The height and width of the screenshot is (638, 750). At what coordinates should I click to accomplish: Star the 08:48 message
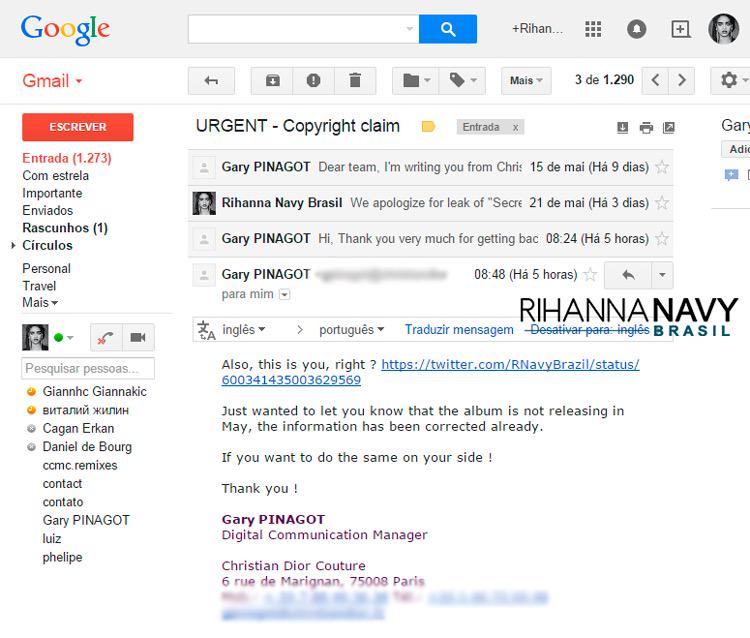[x=591, y=274]
